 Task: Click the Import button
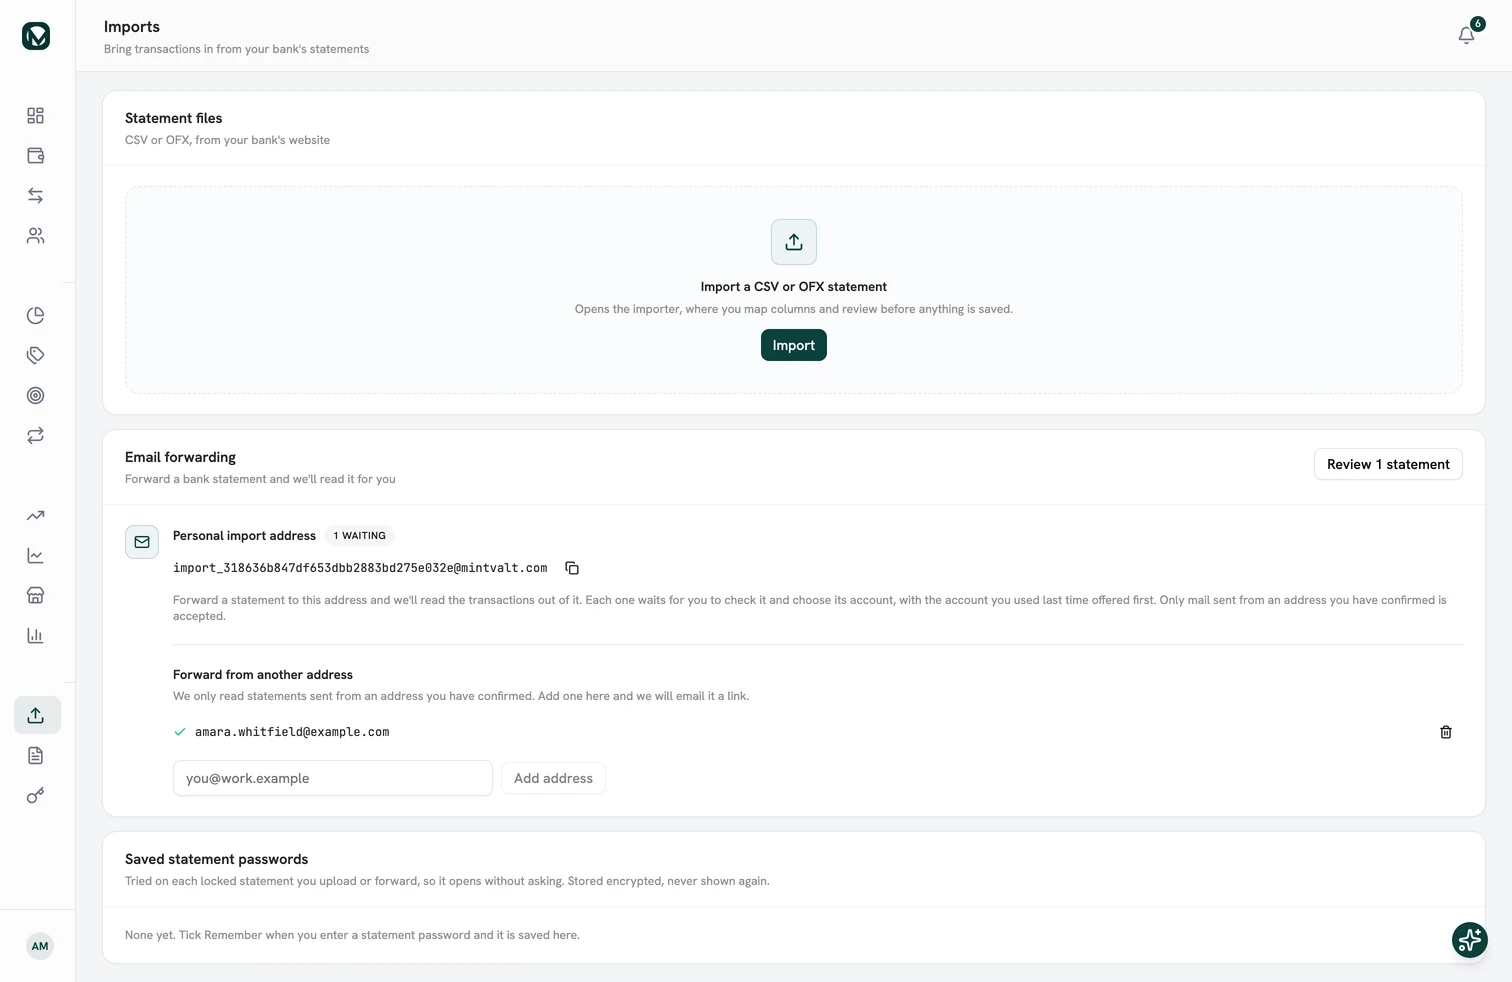[x=794, y=345]
